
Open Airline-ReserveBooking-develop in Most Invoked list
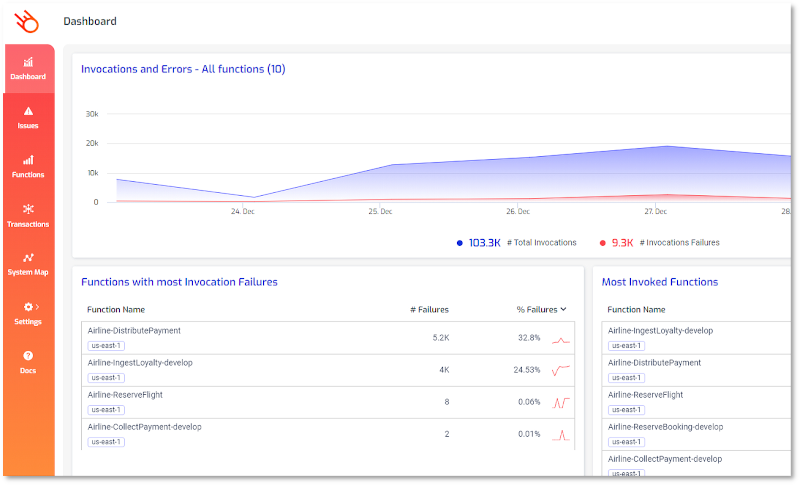pos(665,426)
